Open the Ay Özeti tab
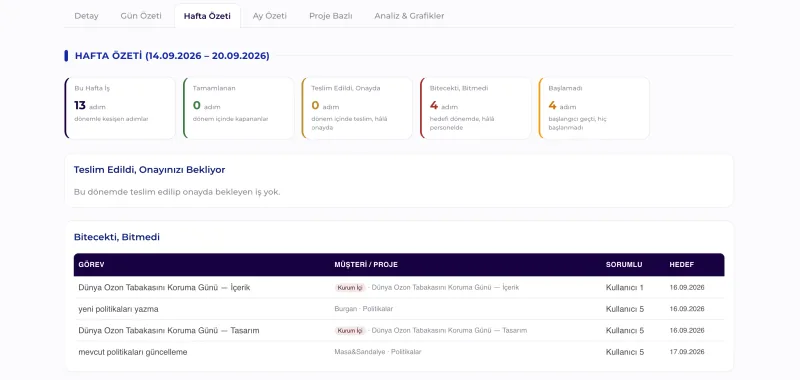Image resolution: width=800 pixels, height=380 pixels. (269, 16)
